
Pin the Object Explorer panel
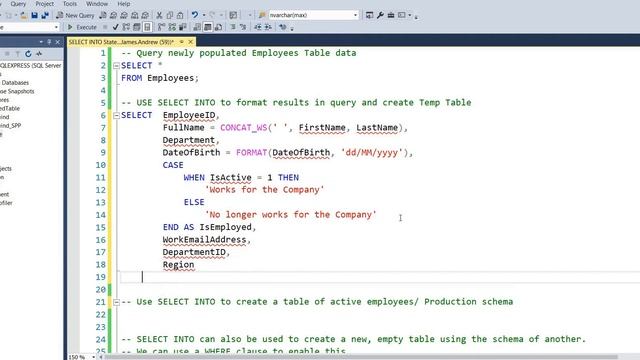click(x=49, y=42)
